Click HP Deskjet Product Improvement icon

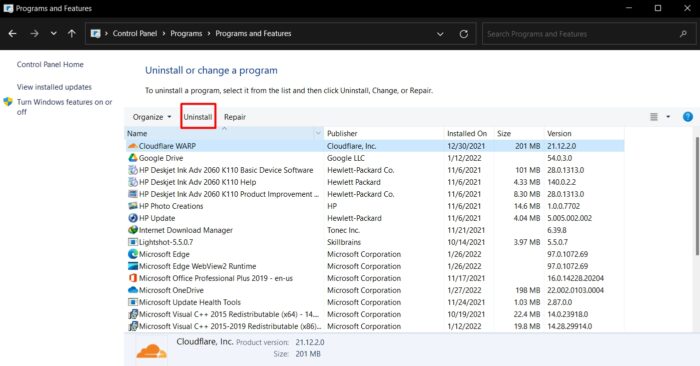(x=133, y=194)
